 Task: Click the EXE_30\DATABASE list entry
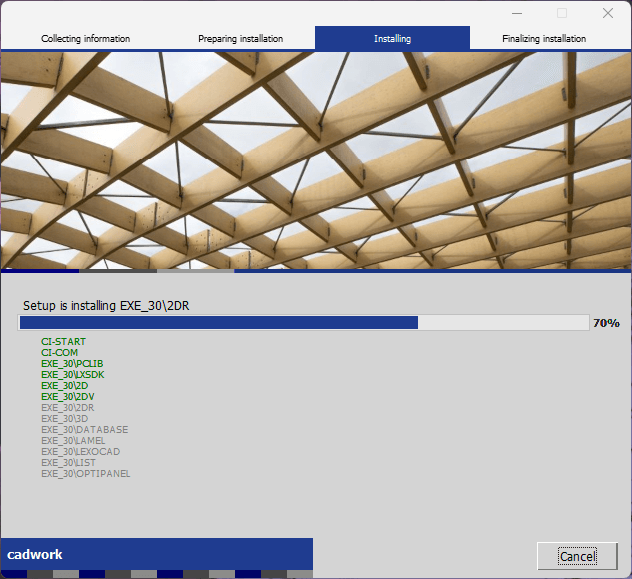(85, 430)
